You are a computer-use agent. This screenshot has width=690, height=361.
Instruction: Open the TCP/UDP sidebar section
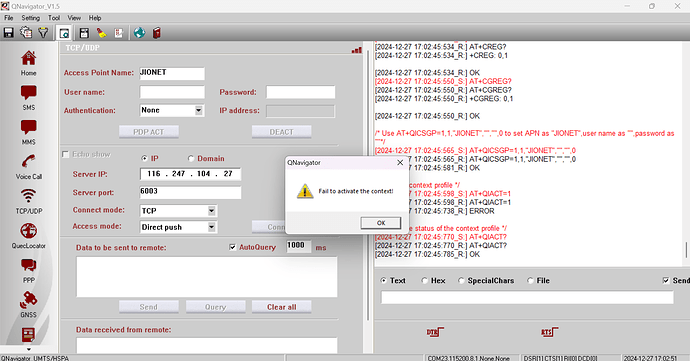coord(29,202)
